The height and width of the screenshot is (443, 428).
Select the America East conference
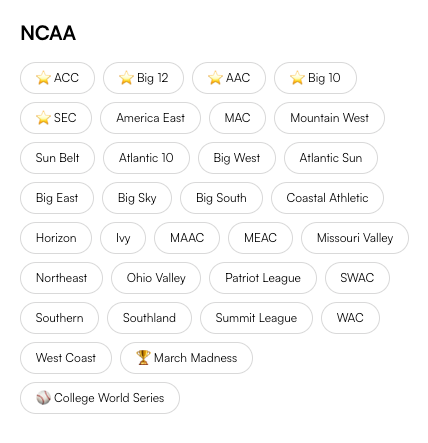[x=150, y=118]
